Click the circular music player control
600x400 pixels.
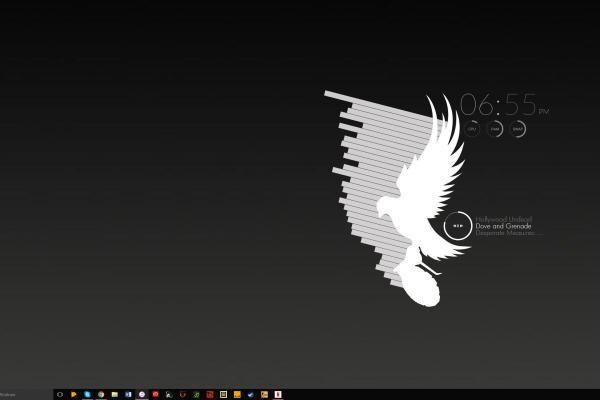pos(458,226)
